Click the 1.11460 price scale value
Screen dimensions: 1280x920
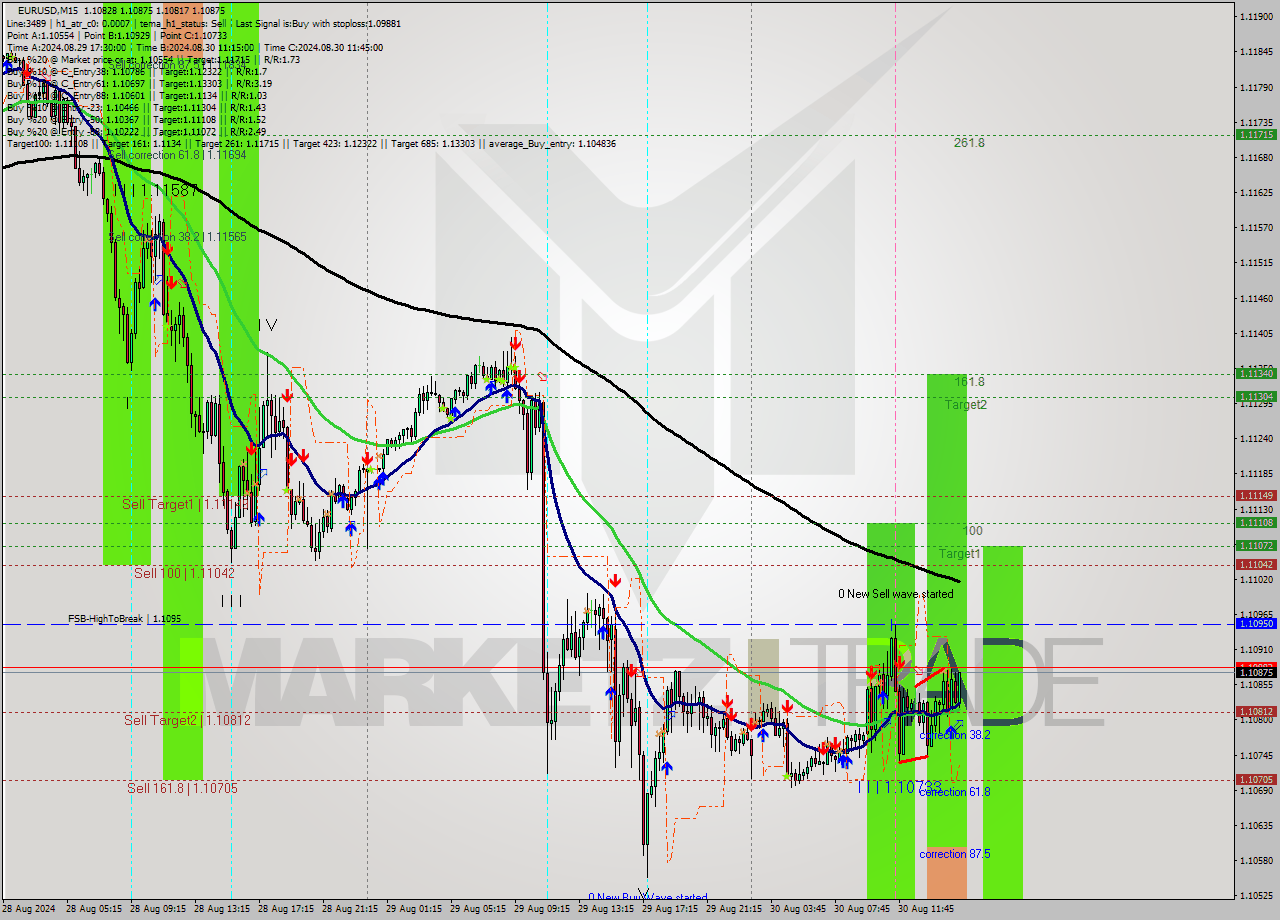[x=1255, y=298]
